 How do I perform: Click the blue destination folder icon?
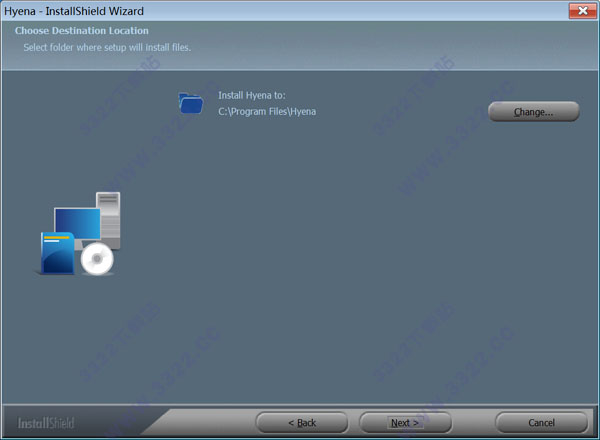[x=191, y=103]
